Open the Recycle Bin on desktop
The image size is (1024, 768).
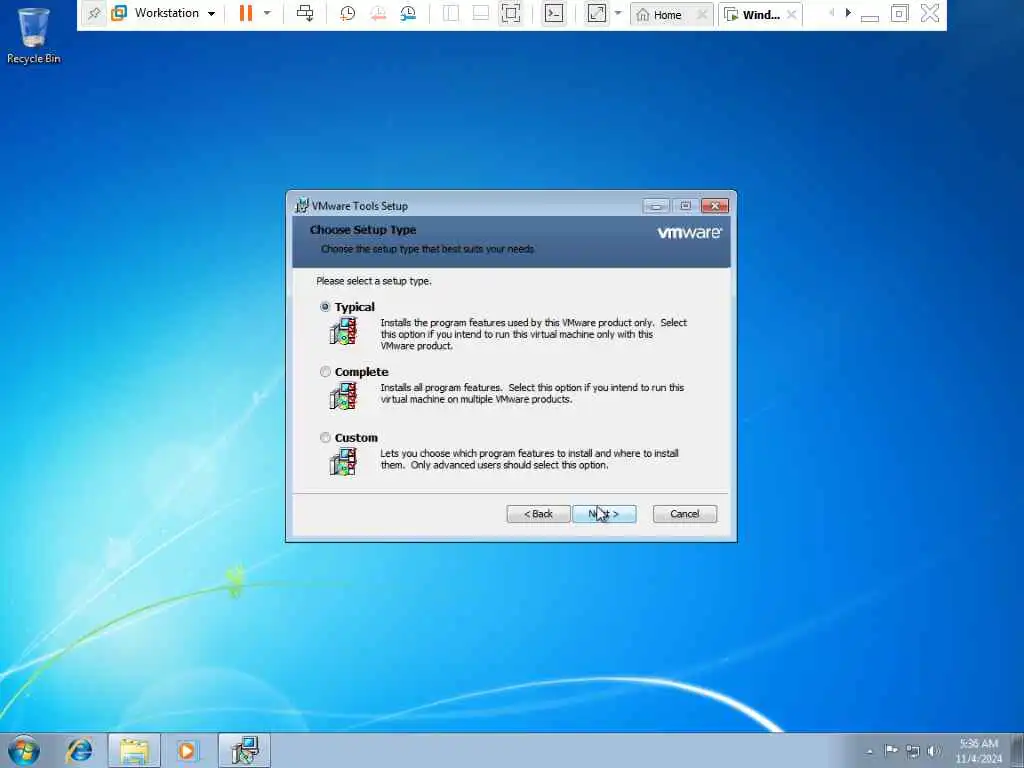(33, 36)
